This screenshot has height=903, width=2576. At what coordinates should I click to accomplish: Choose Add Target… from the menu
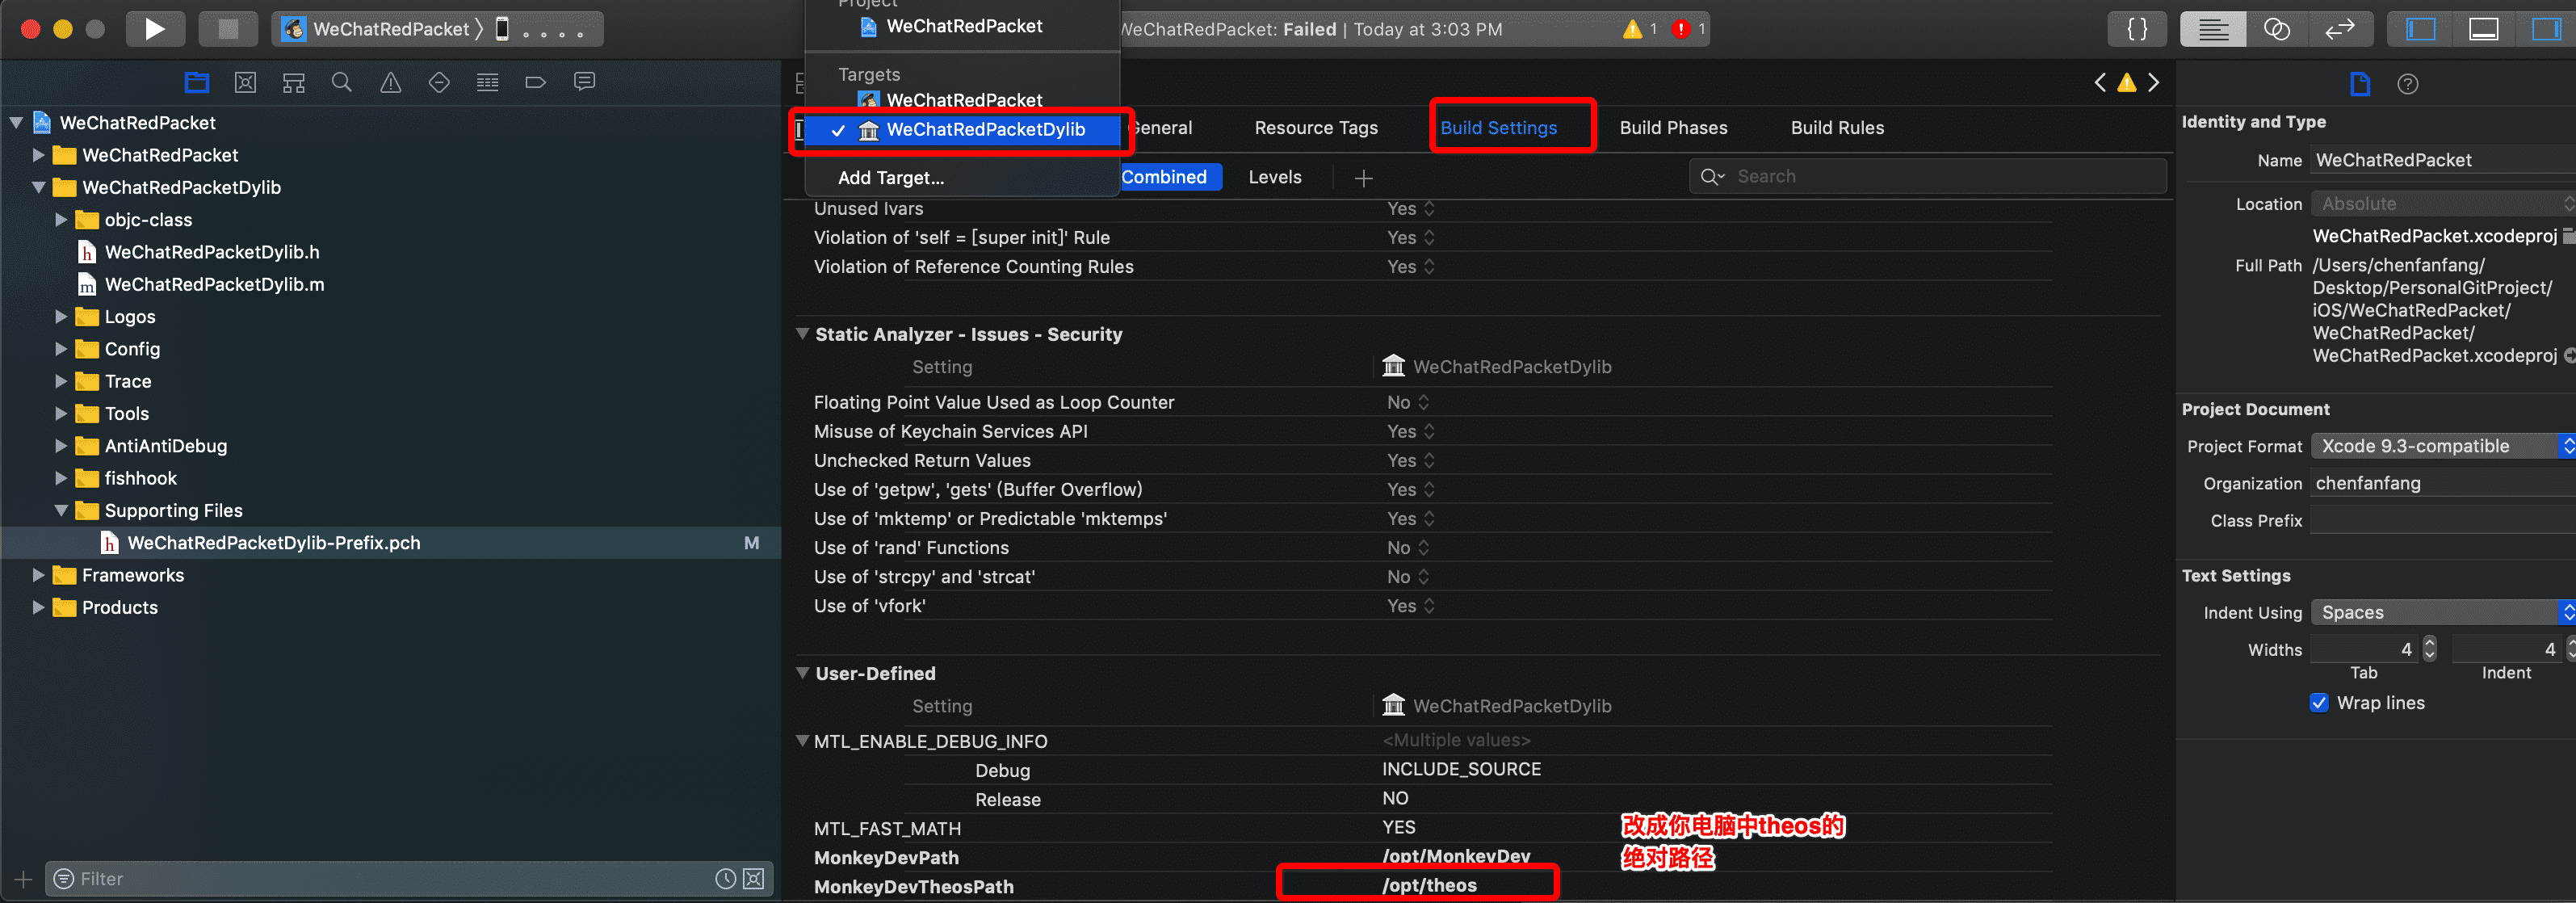[x=890, y=178]
